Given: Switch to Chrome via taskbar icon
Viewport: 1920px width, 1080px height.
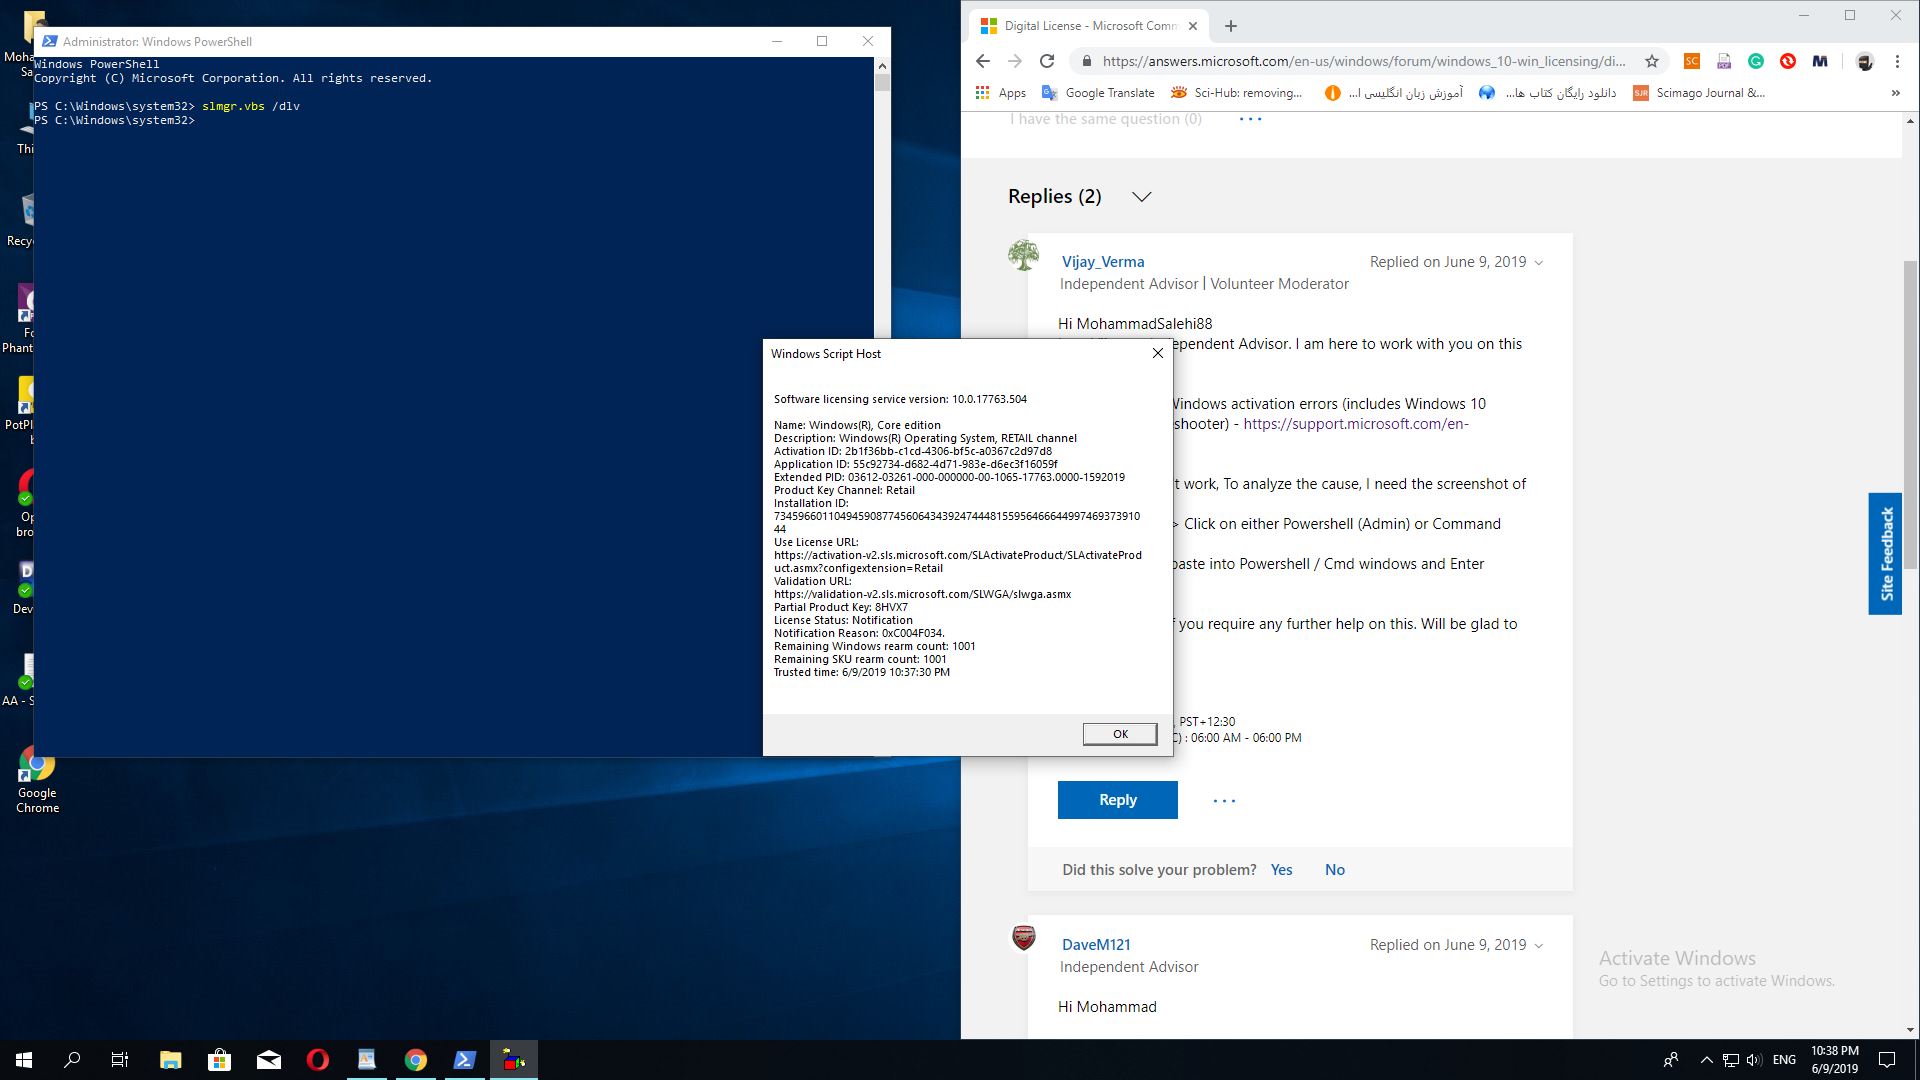Looking at the screenshot, I should pyautogui.click(x=415, y=1060).
